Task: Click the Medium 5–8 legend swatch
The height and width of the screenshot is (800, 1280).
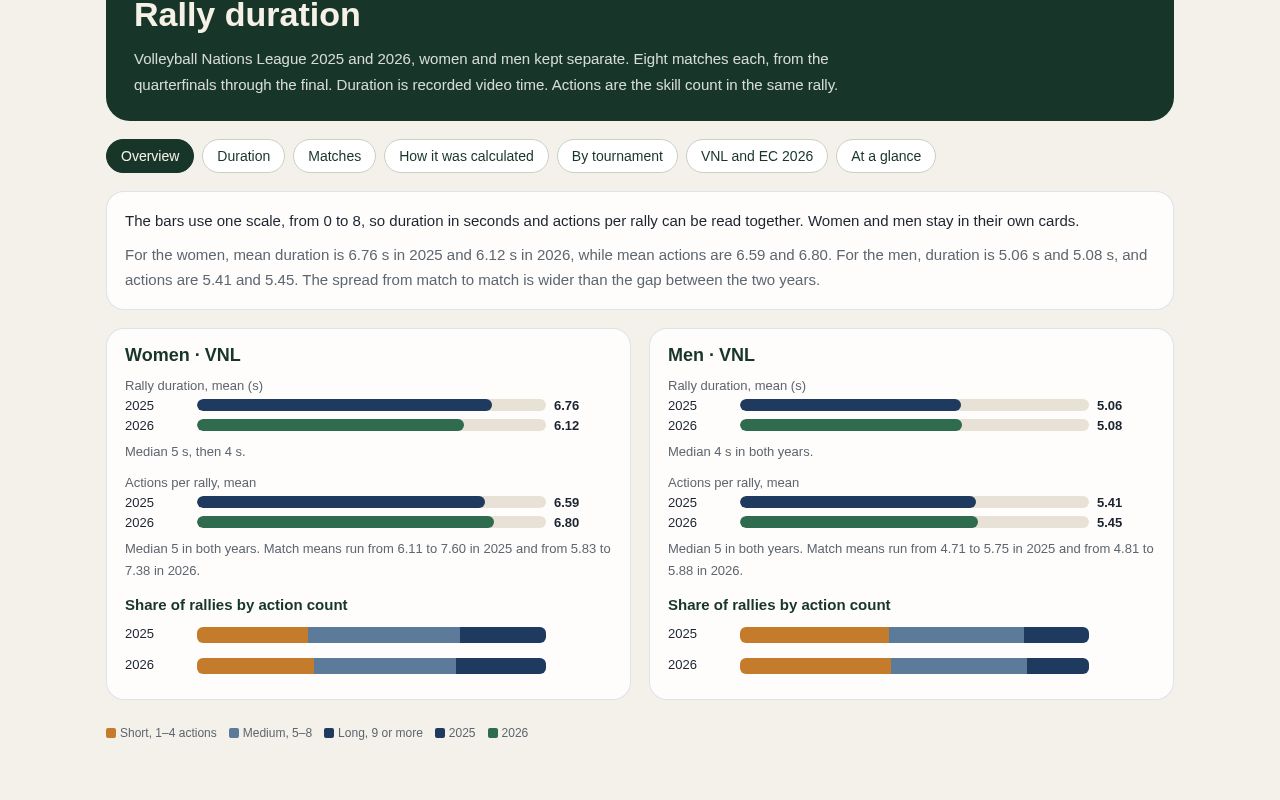Action: pos(234,733)
